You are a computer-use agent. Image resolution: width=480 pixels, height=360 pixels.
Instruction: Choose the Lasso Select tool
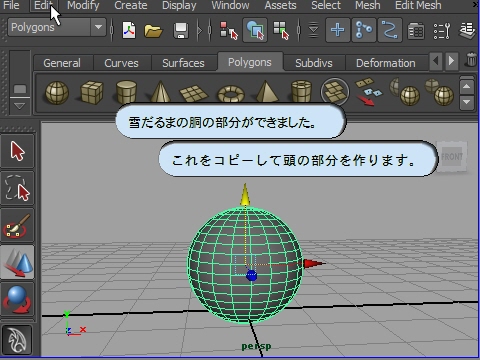[17, 188]
